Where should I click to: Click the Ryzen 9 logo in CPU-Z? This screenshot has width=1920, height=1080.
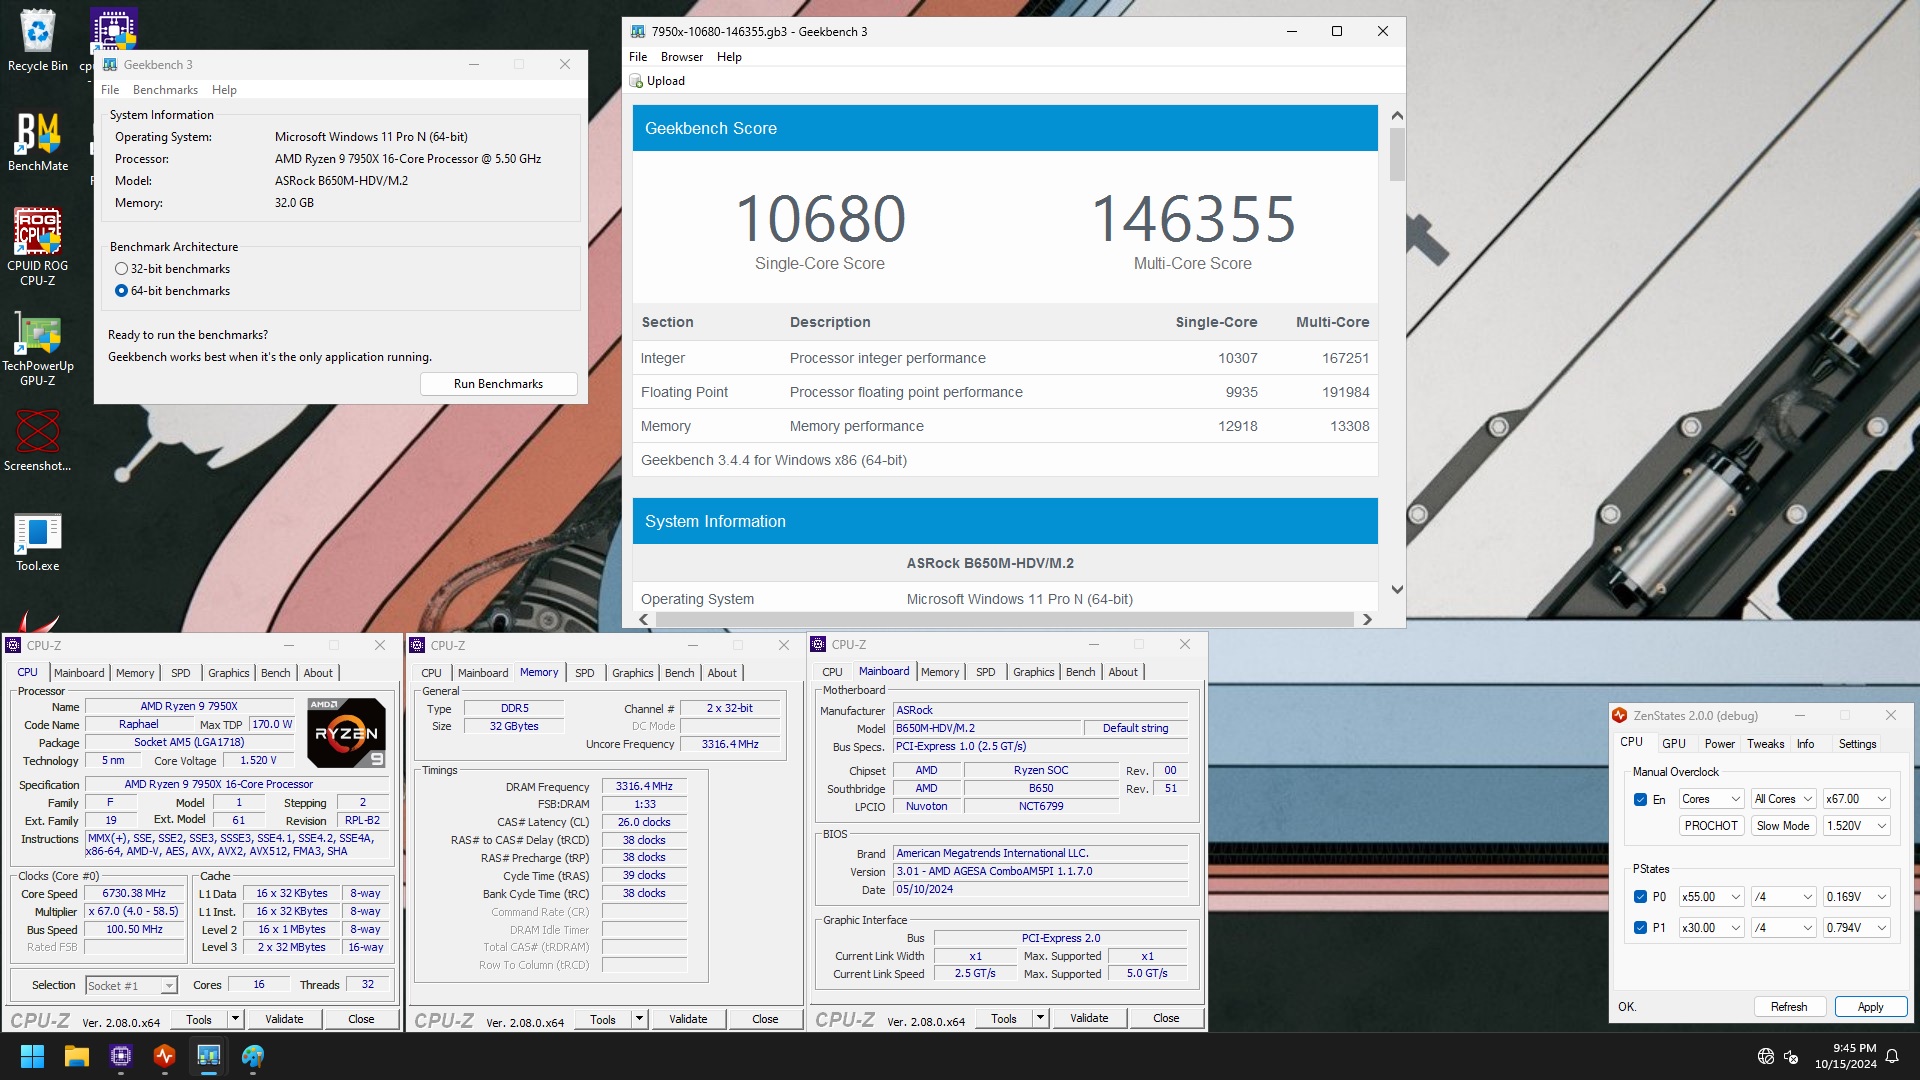346,732
